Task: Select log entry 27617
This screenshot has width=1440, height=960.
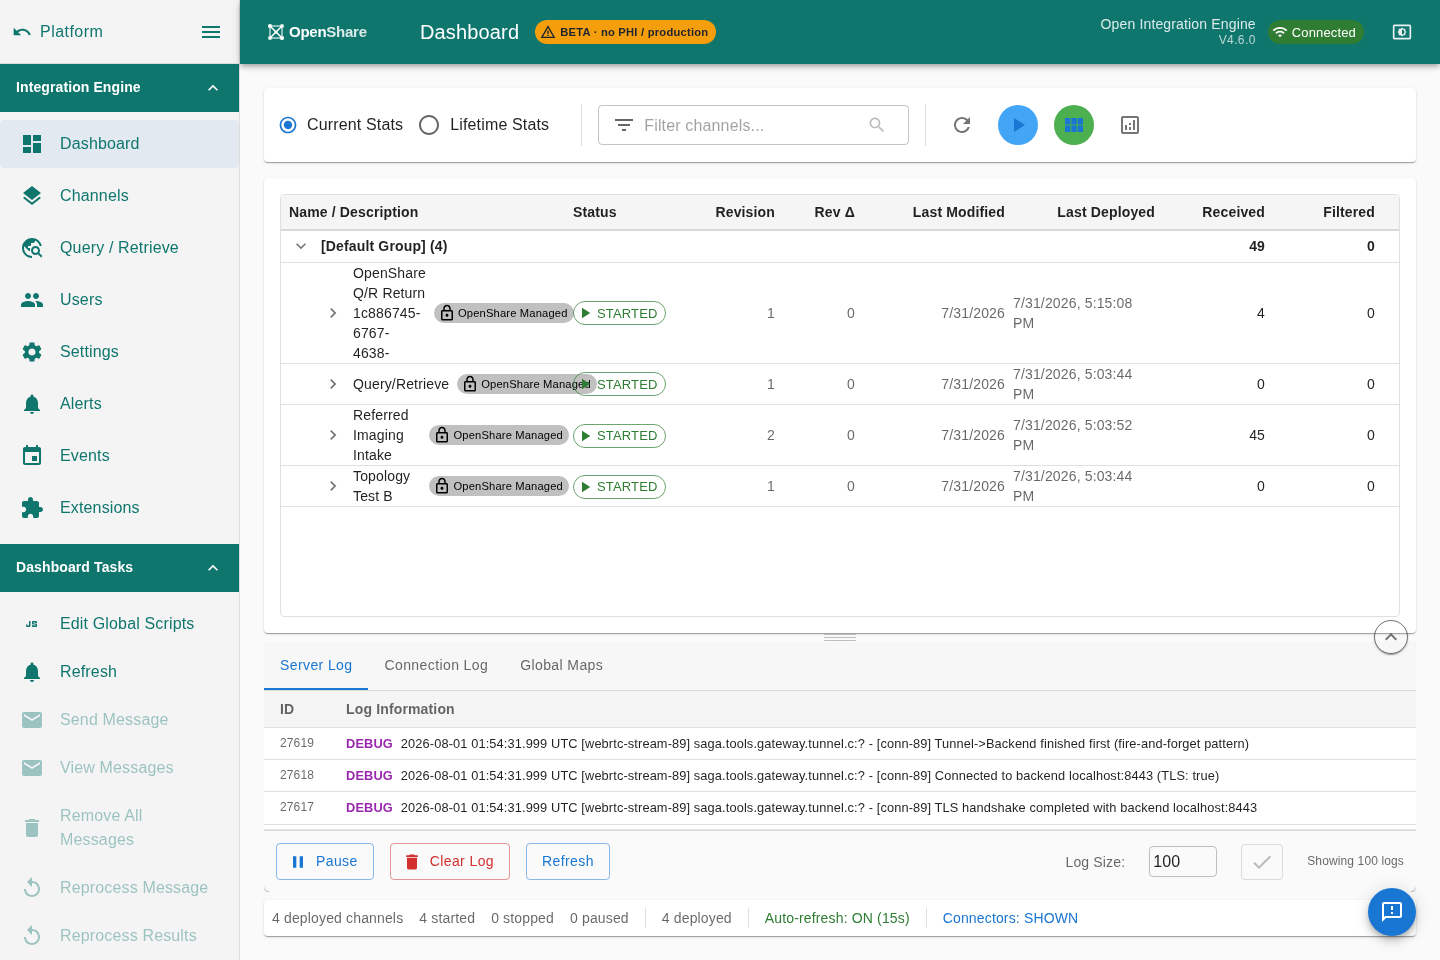Action: [x=840, y=808]
